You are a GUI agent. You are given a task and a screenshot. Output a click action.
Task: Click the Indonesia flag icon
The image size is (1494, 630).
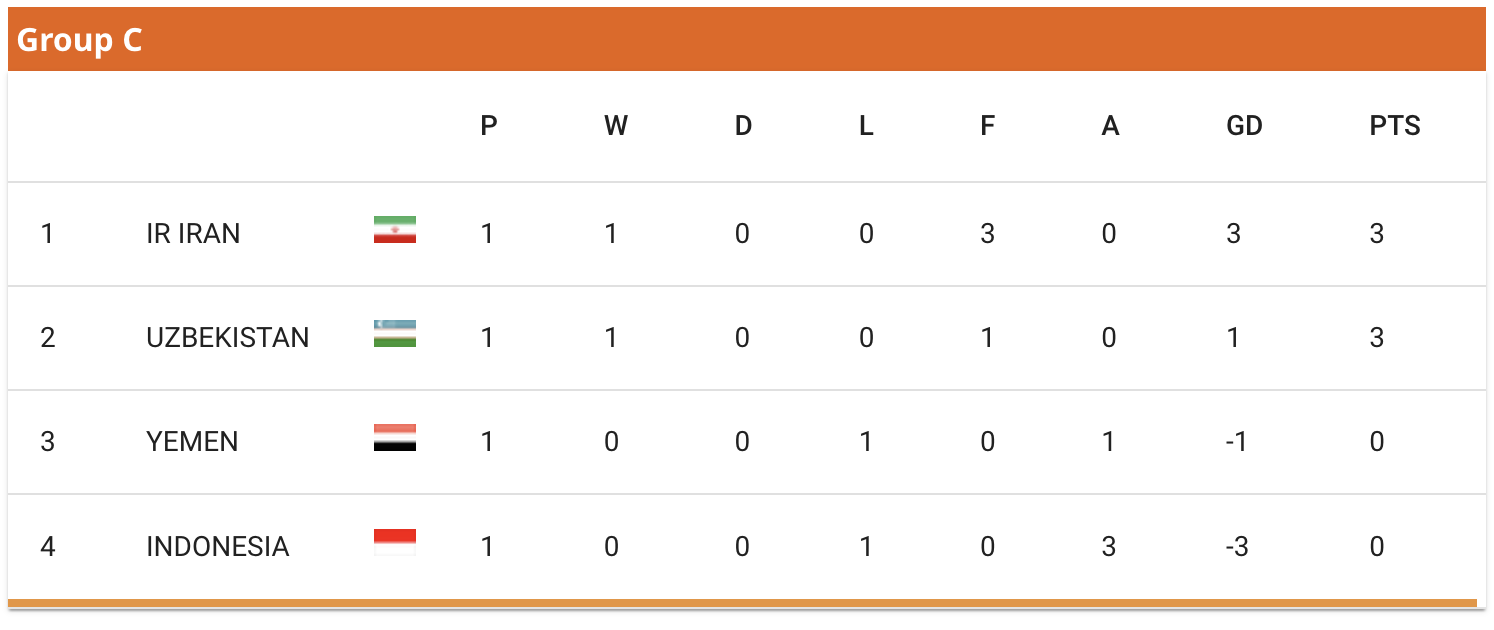[395, 542]
